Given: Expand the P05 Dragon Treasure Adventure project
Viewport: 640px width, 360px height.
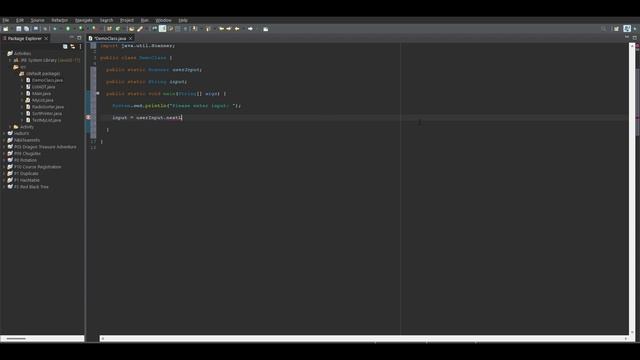Looking at the screenshot, I should (x=4, y=147).
